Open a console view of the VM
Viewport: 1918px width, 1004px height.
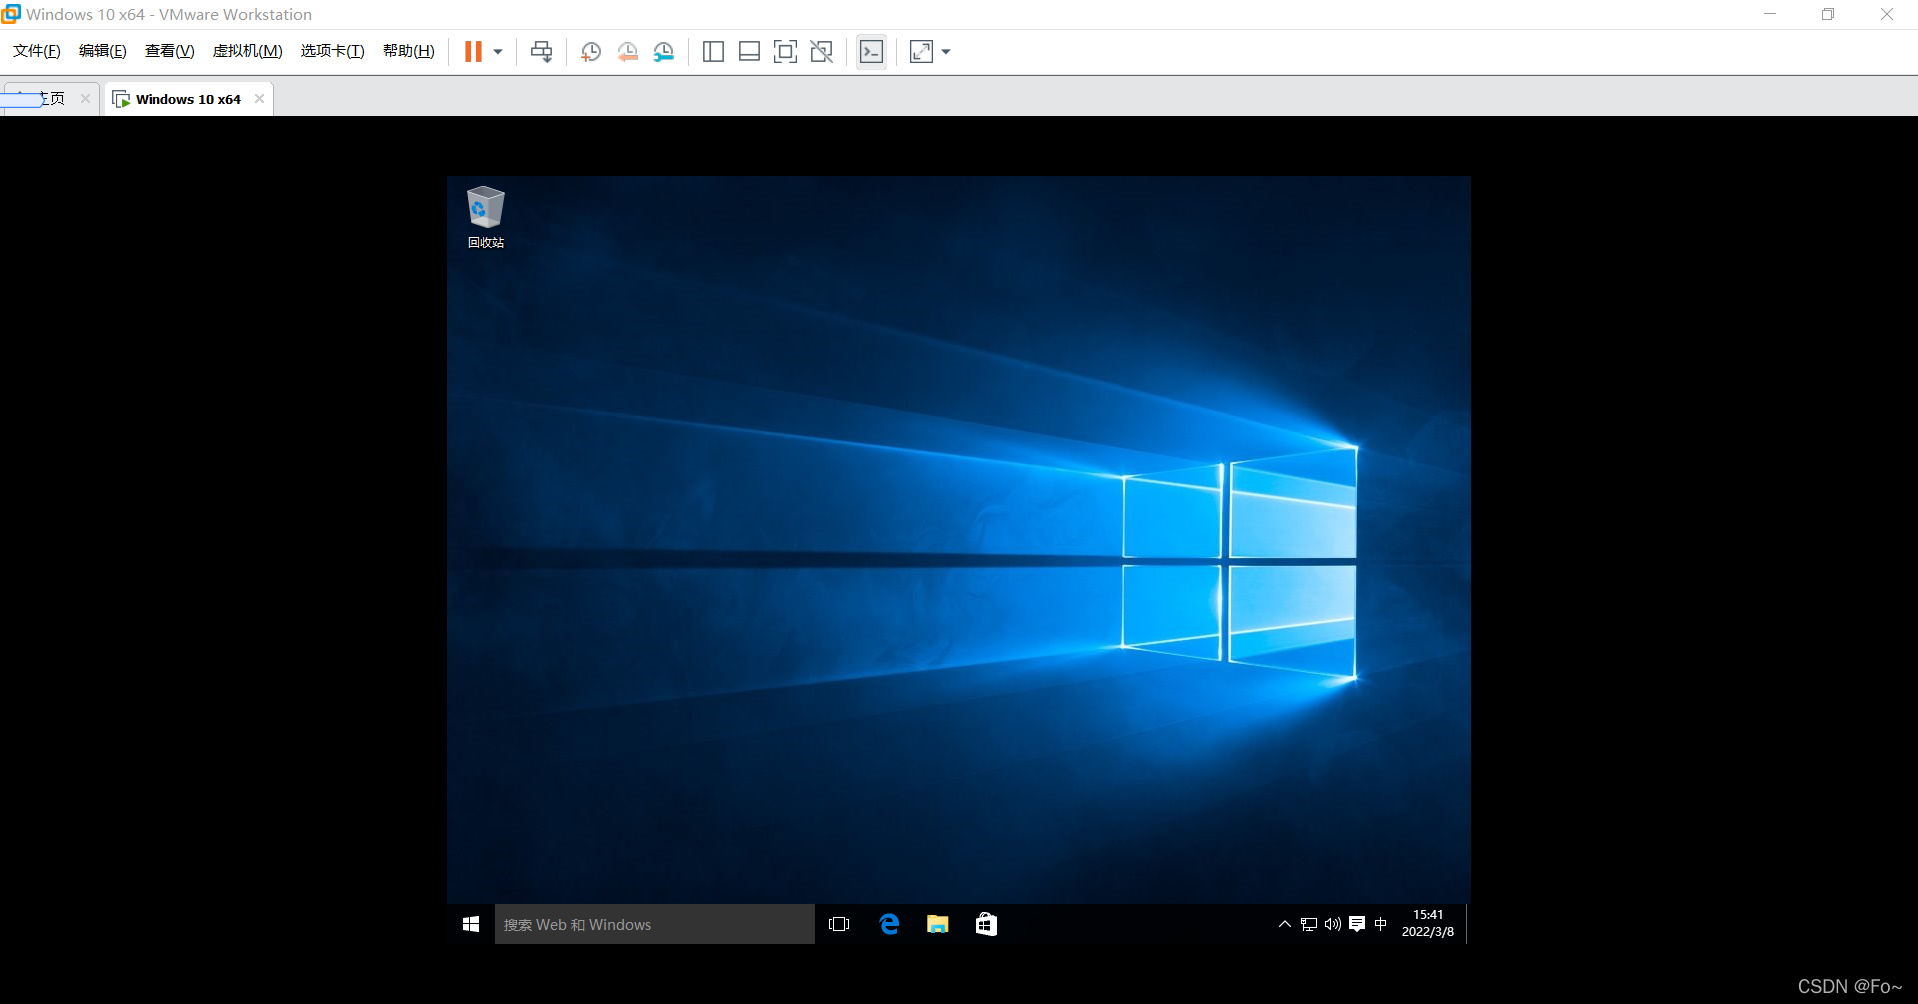[x=871, y=51]
